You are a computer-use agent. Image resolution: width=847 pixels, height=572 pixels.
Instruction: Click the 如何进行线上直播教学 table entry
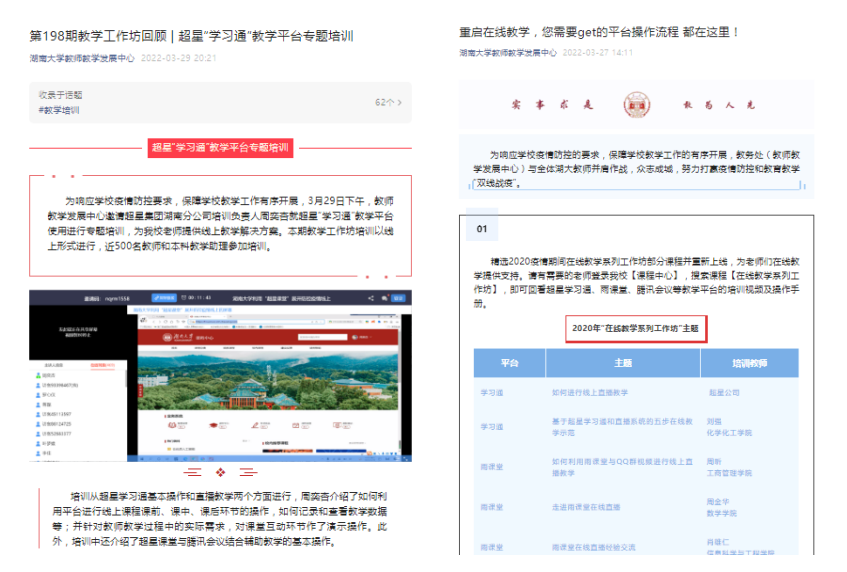pos(590,393)
